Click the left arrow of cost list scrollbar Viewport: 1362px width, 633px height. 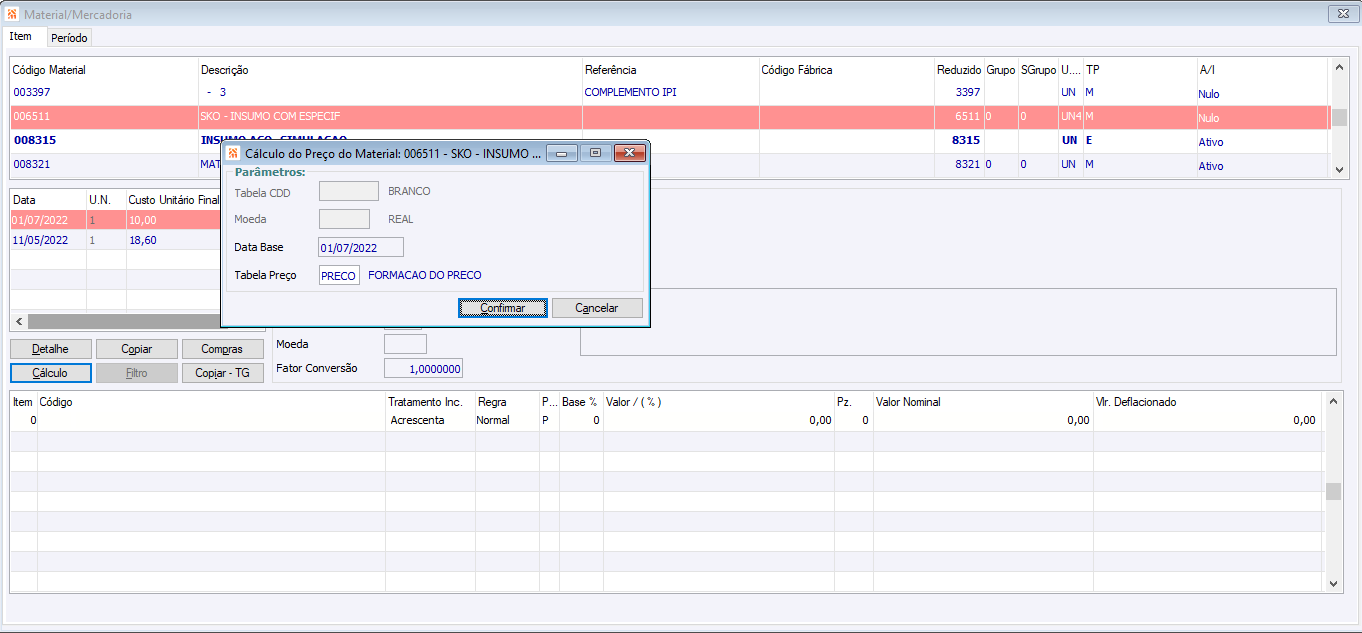(18, 322)
